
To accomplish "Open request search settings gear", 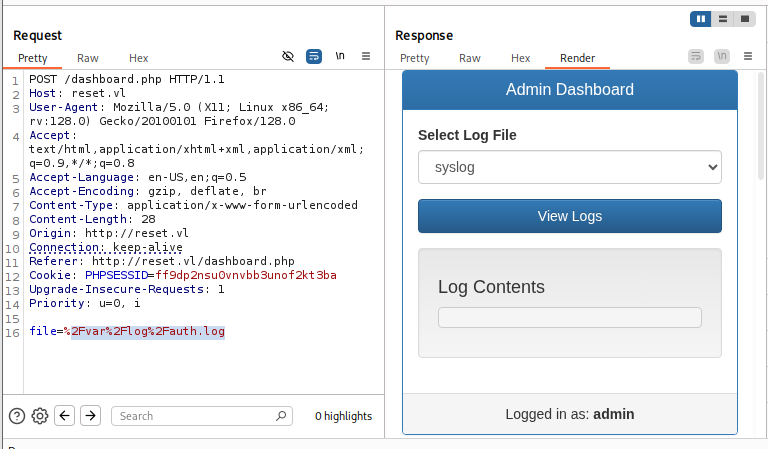I will (x=40, y=416).
